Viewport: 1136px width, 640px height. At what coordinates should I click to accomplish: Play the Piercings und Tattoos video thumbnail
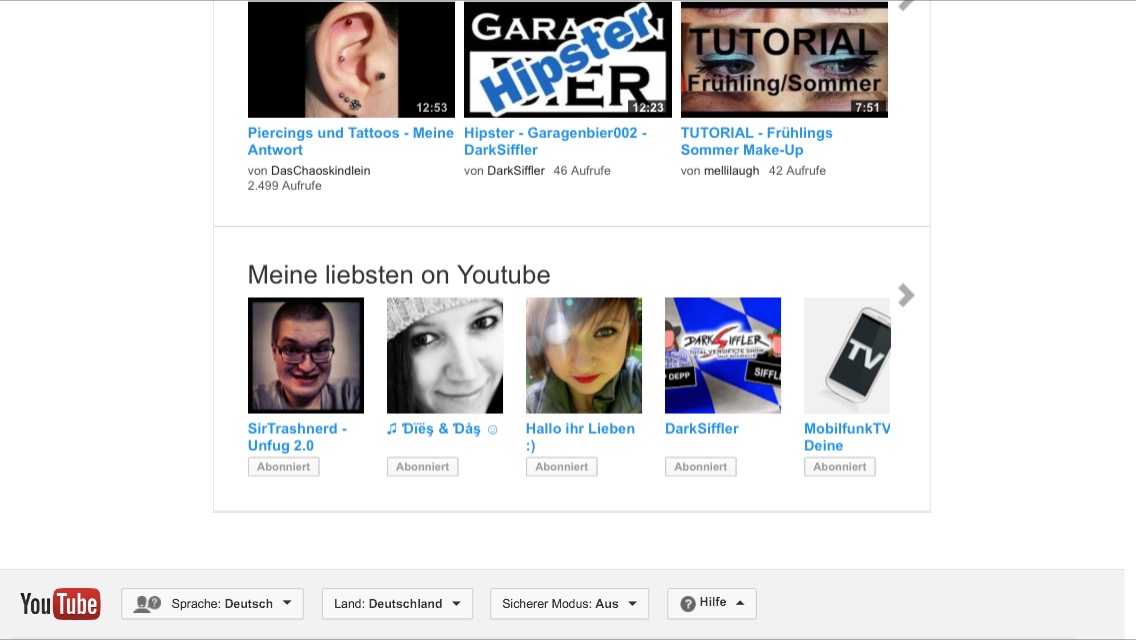(x=351, y=60)
